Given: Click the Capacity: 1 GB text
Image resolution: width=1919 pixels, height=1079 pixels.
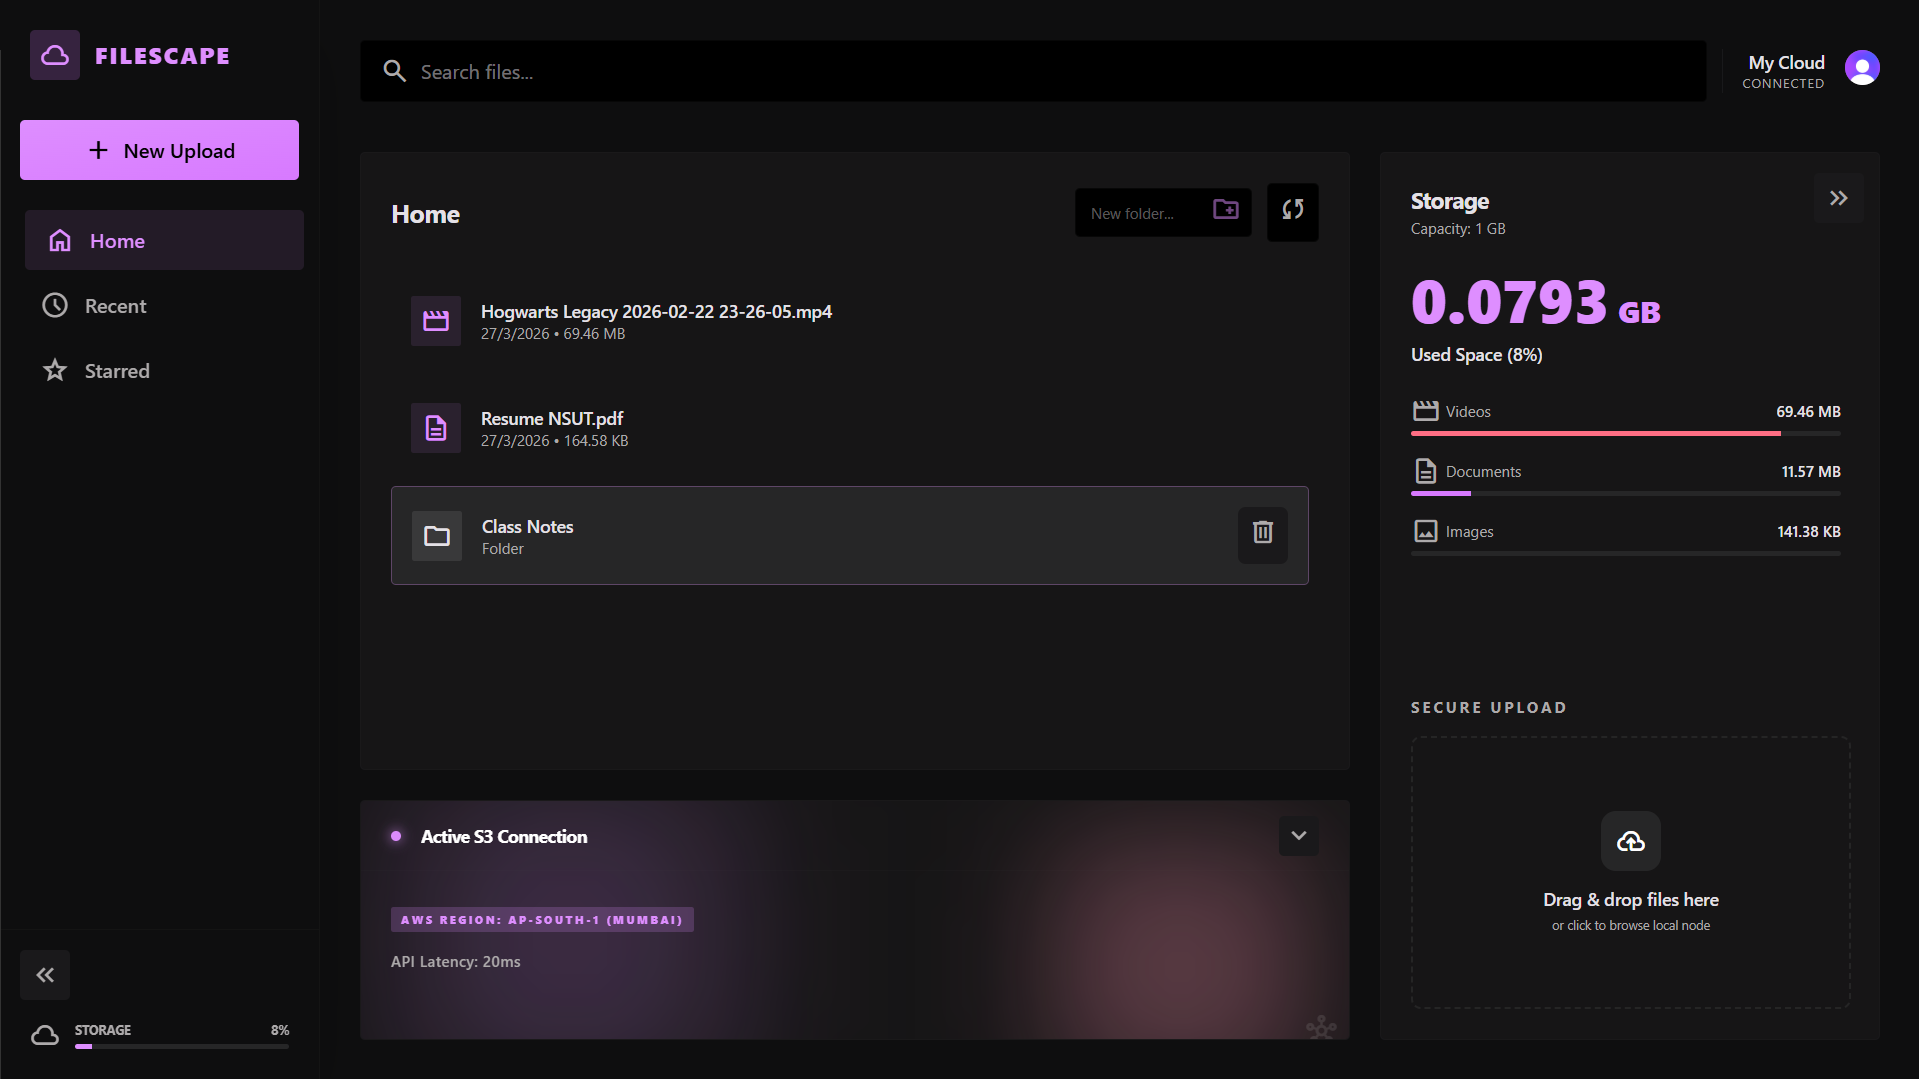Looking at the screenshot, I should (x=1457, y=228).
